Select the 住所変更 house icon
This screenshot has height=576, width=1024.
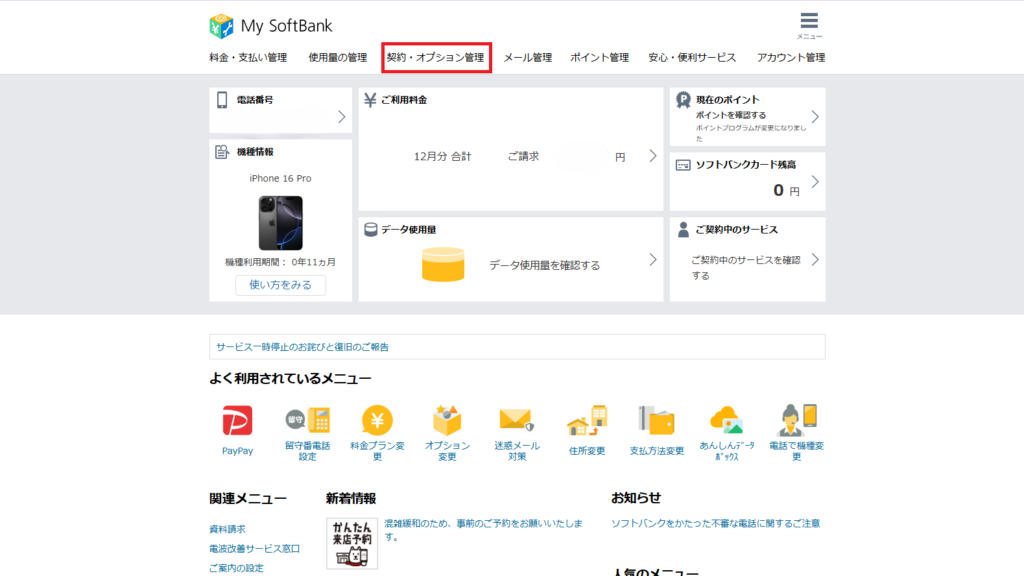587,421
